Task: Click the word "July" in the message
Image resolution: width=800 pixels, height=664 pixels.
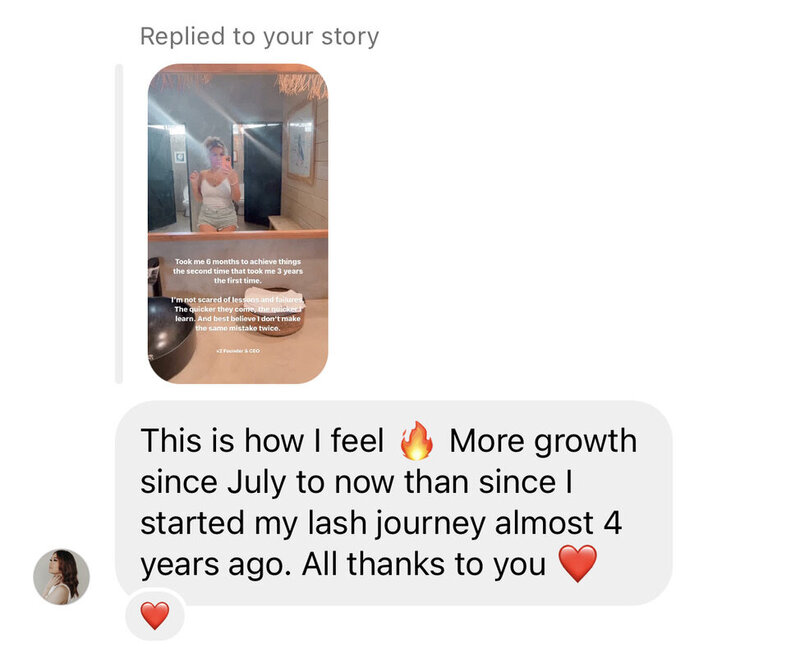Action: tap(255, 483)
